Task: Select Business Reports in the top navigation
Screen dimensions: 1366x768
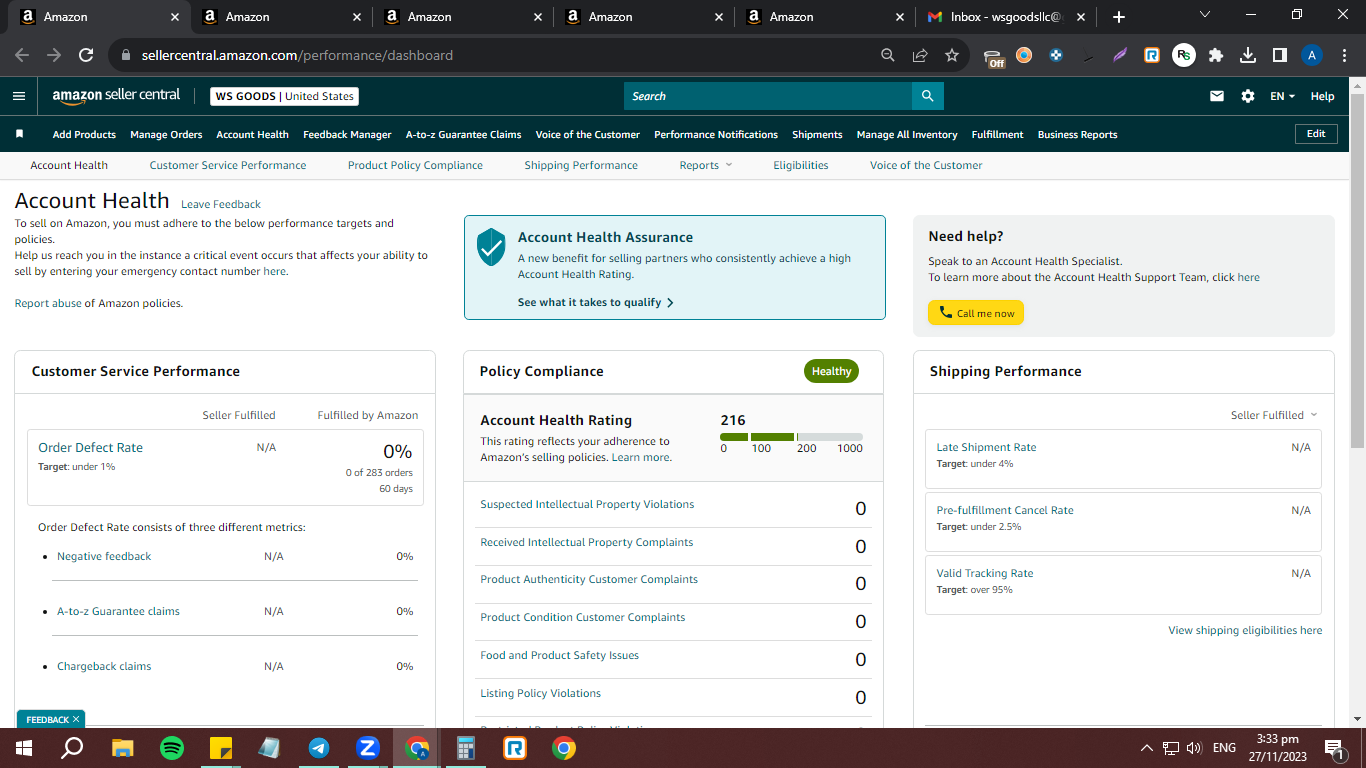Action: (x=1077, y=134)
